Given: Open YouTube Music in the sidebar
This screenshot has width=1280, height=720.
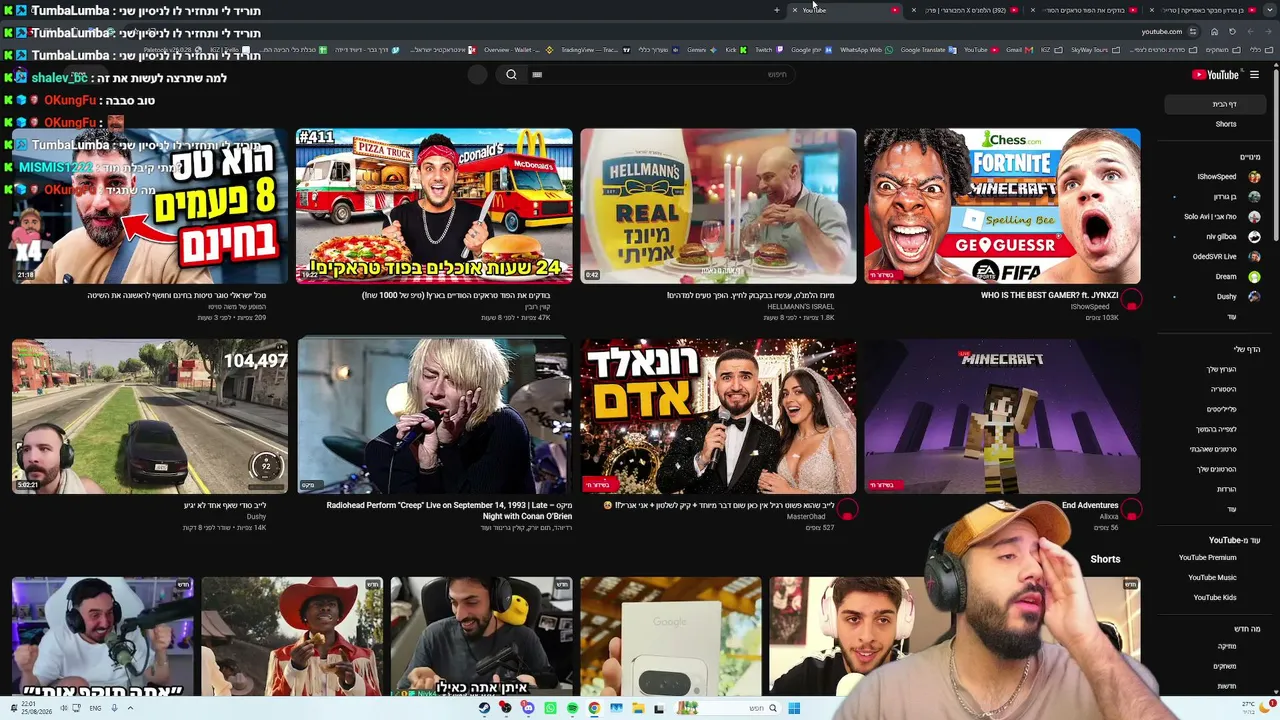Looking at the screenshot, I should (x=1212, y=577).
